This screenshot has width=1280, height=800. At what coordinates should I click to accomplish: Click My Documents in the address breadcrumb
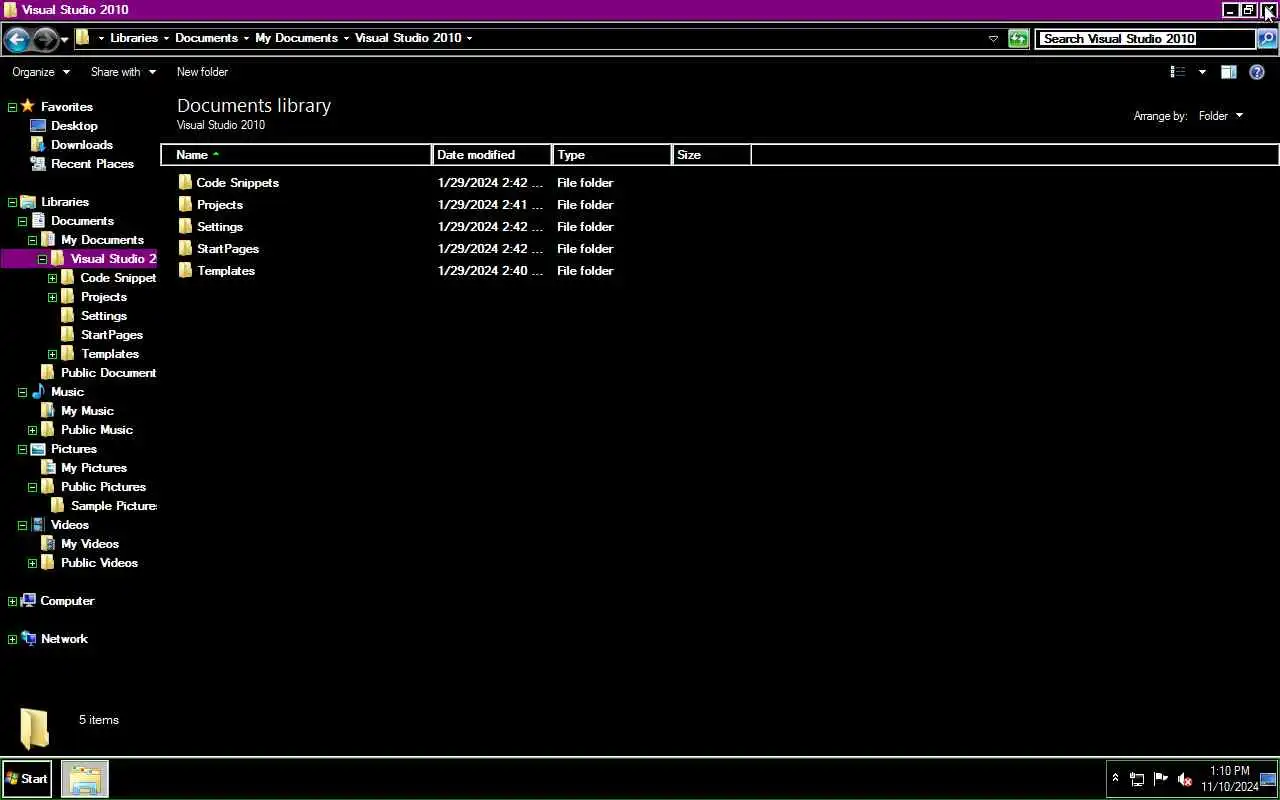[x=296, y=38]
